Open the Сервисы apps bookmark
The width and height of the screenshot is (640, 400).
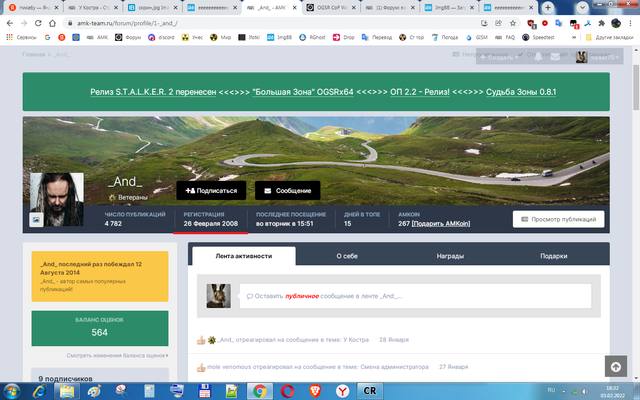tap(21, 37)
